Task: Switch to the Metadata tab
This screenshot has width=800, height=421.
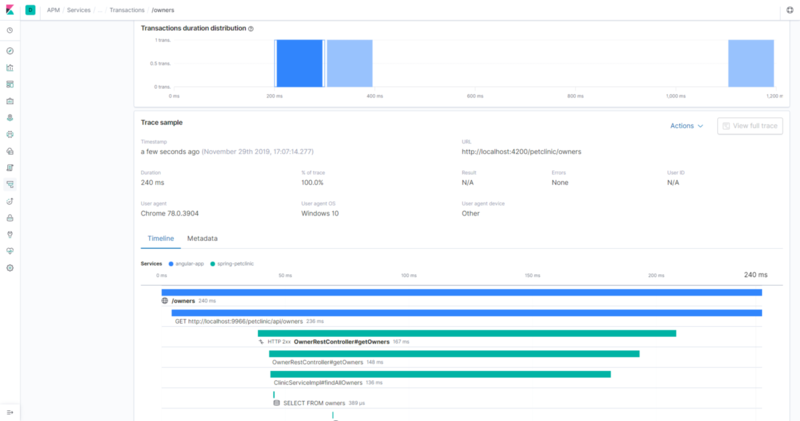Action: tap(202, 238)
